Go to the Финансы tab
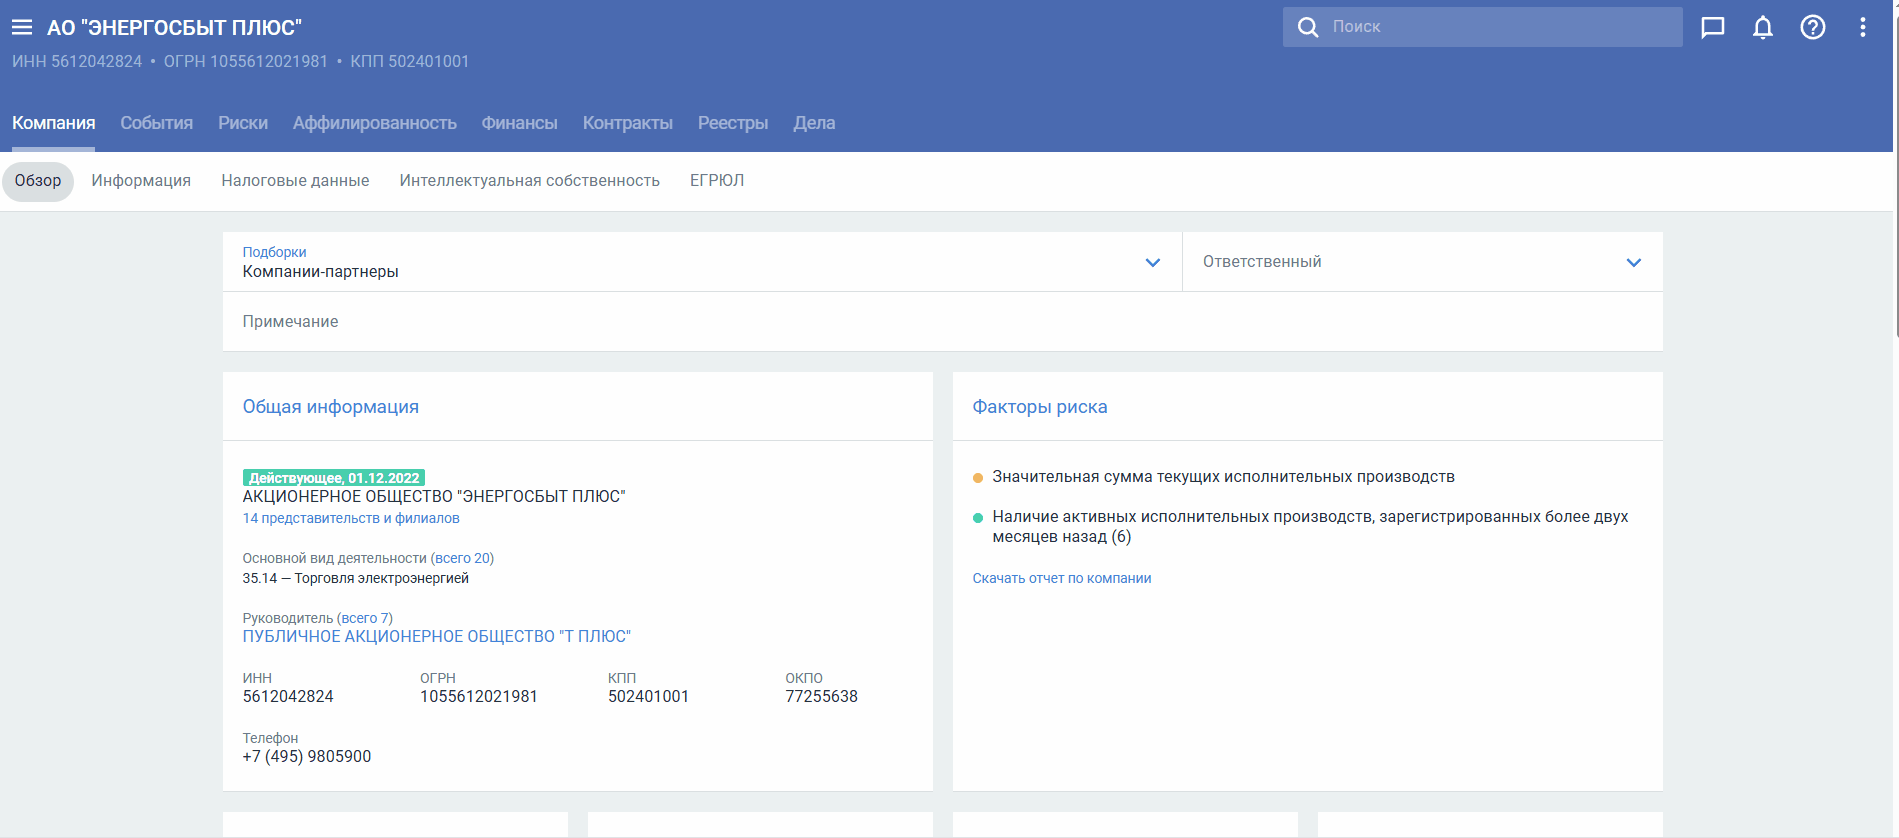 519,123
